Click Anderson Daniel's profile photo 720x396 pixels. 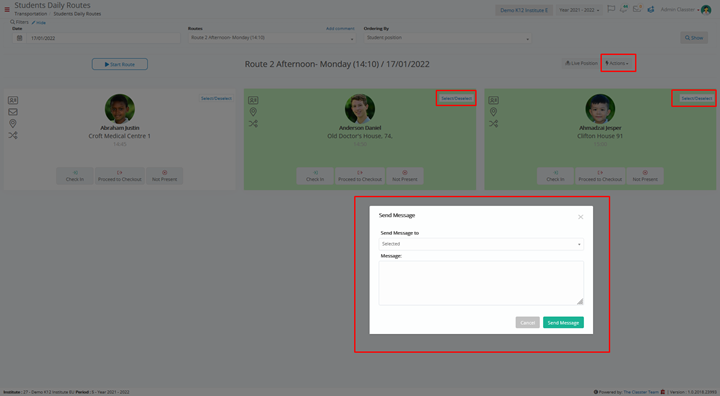click(360, 109)
